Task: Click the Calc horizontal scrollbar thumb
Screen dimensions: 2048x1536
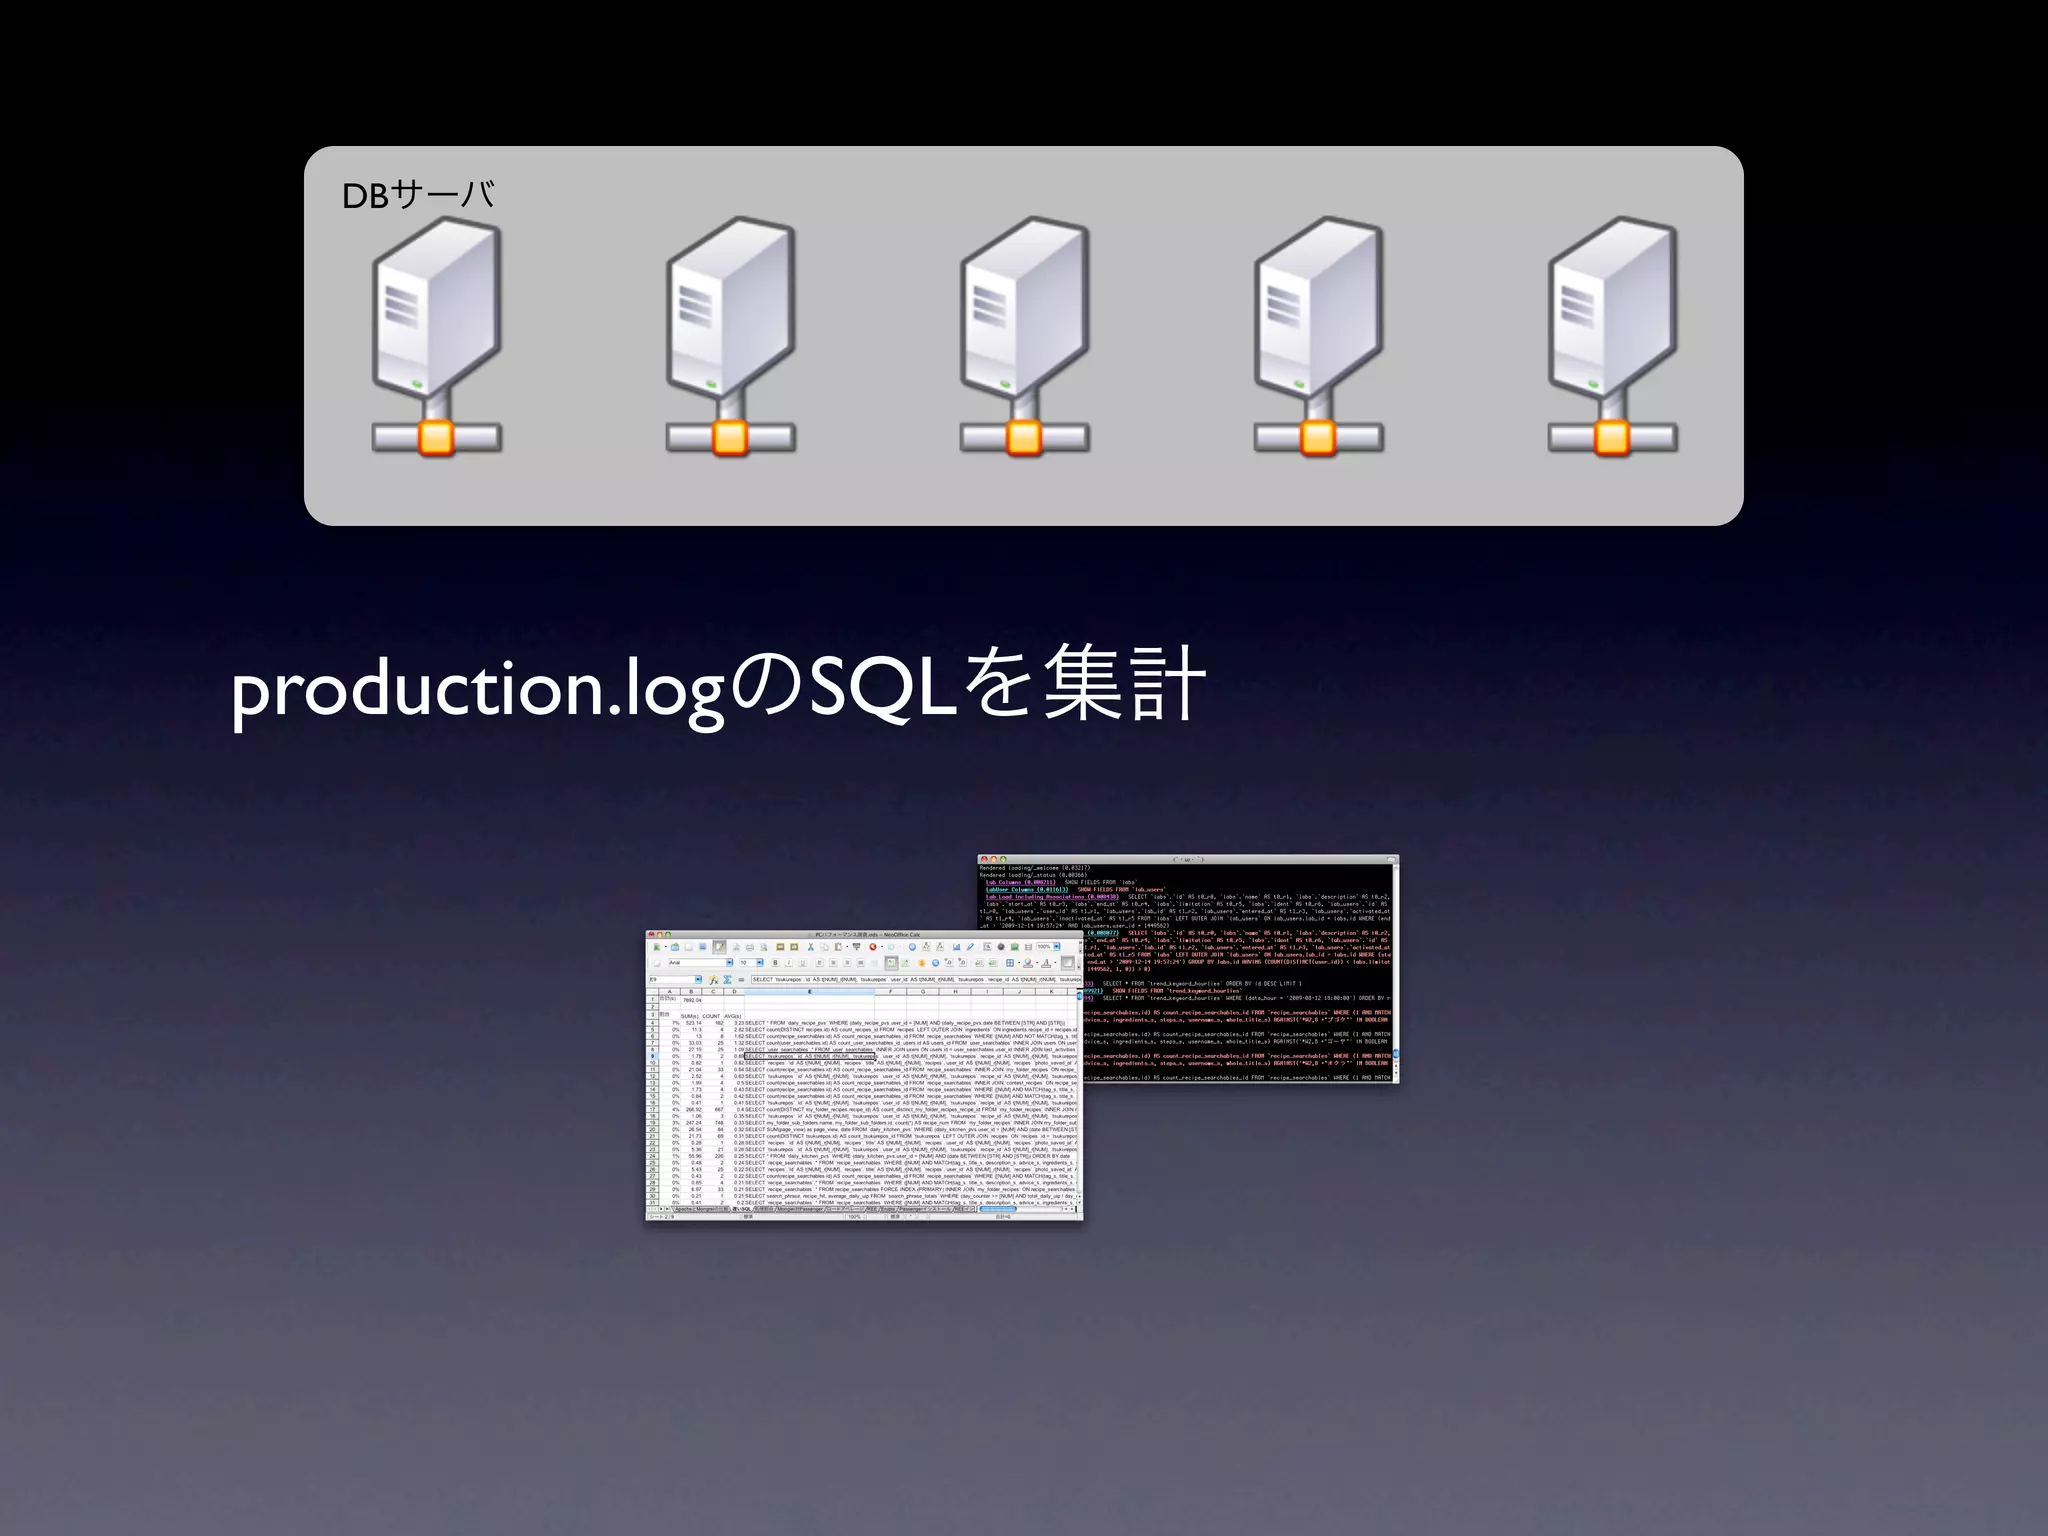Action: pyautogui.click(x=998, y=1209)
